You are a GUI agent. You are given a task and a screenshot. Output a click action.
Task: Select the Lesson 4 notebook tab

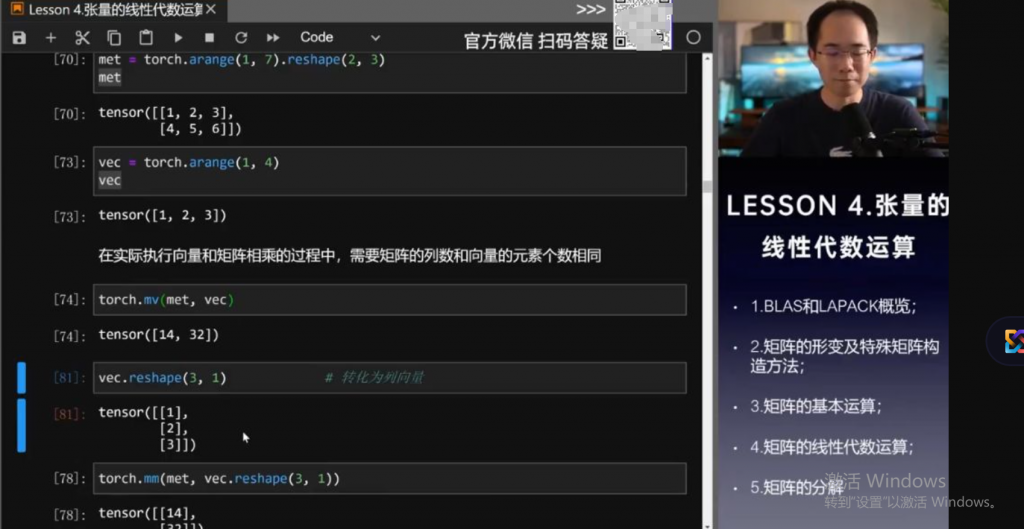pyautogui.click(x=112, y=10)
